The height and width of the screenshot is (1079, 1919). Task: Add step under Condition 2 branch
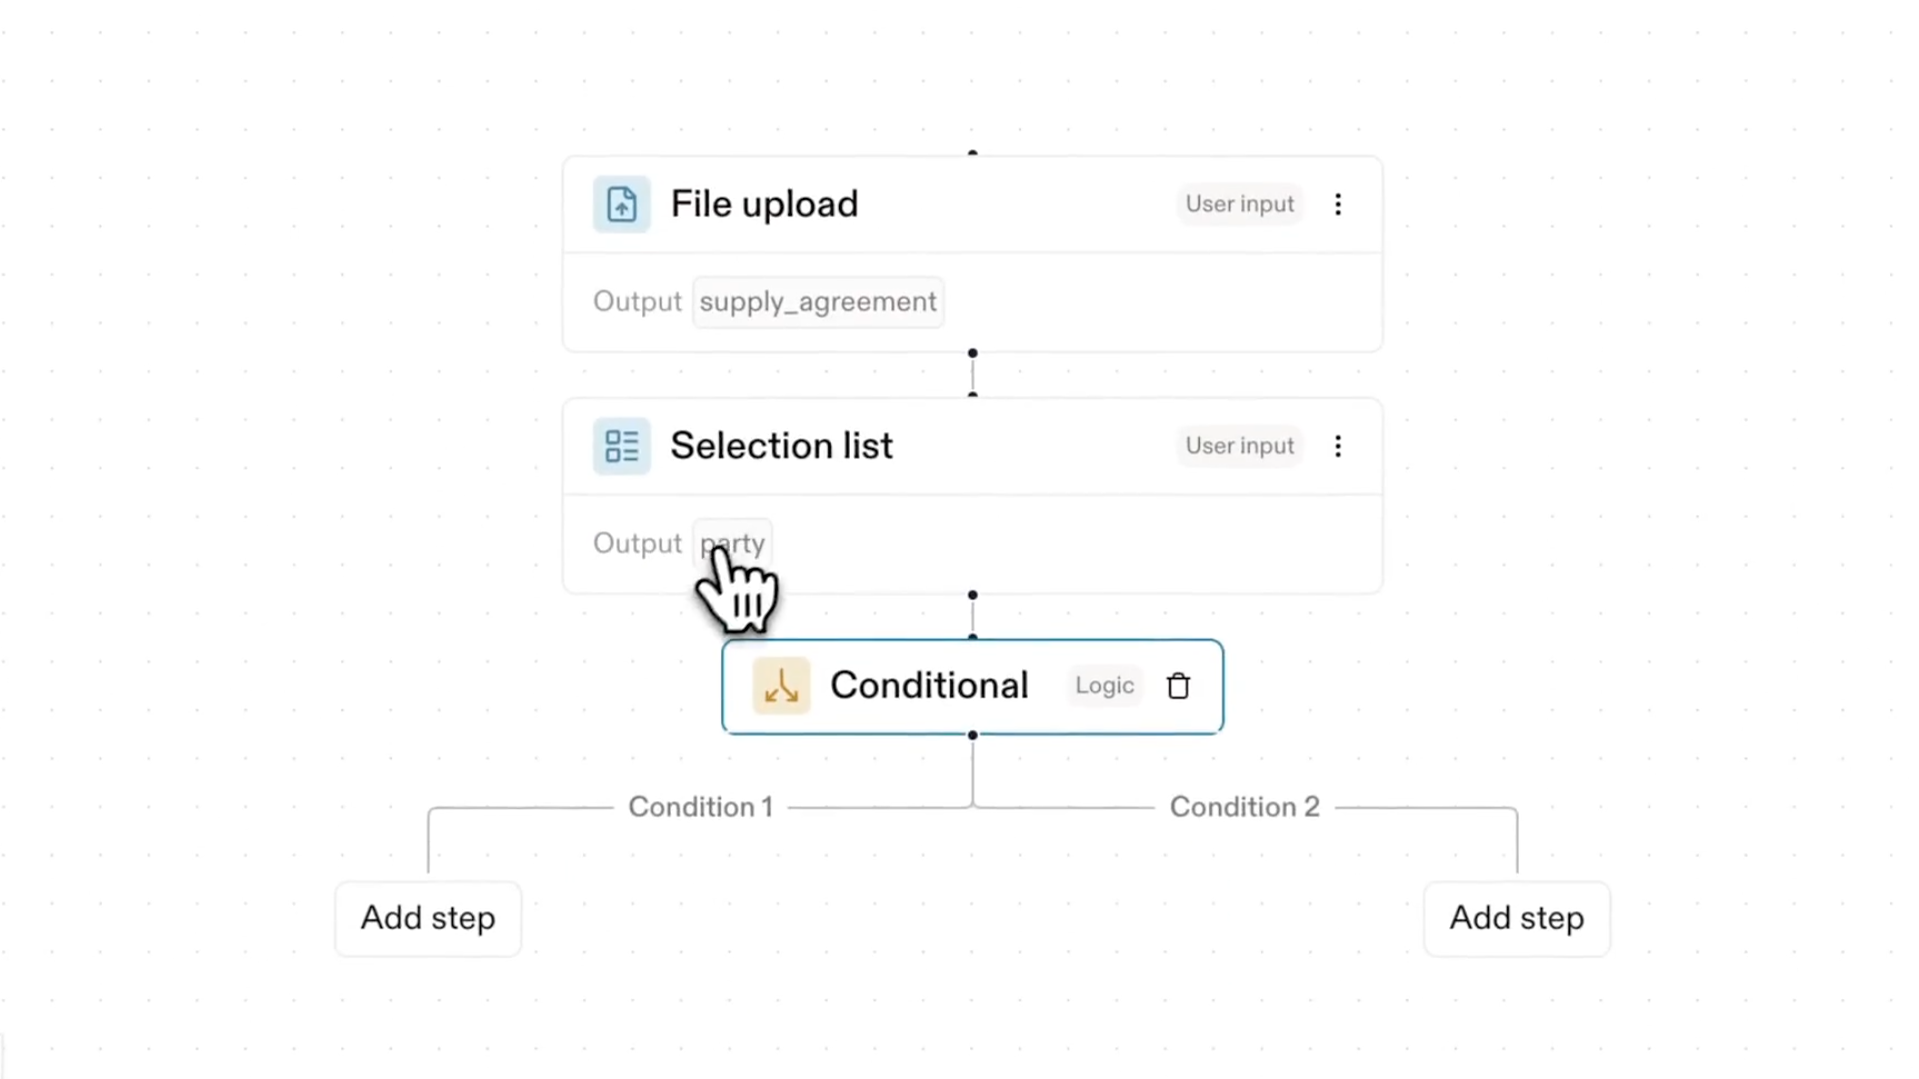tap(1516, 918)
